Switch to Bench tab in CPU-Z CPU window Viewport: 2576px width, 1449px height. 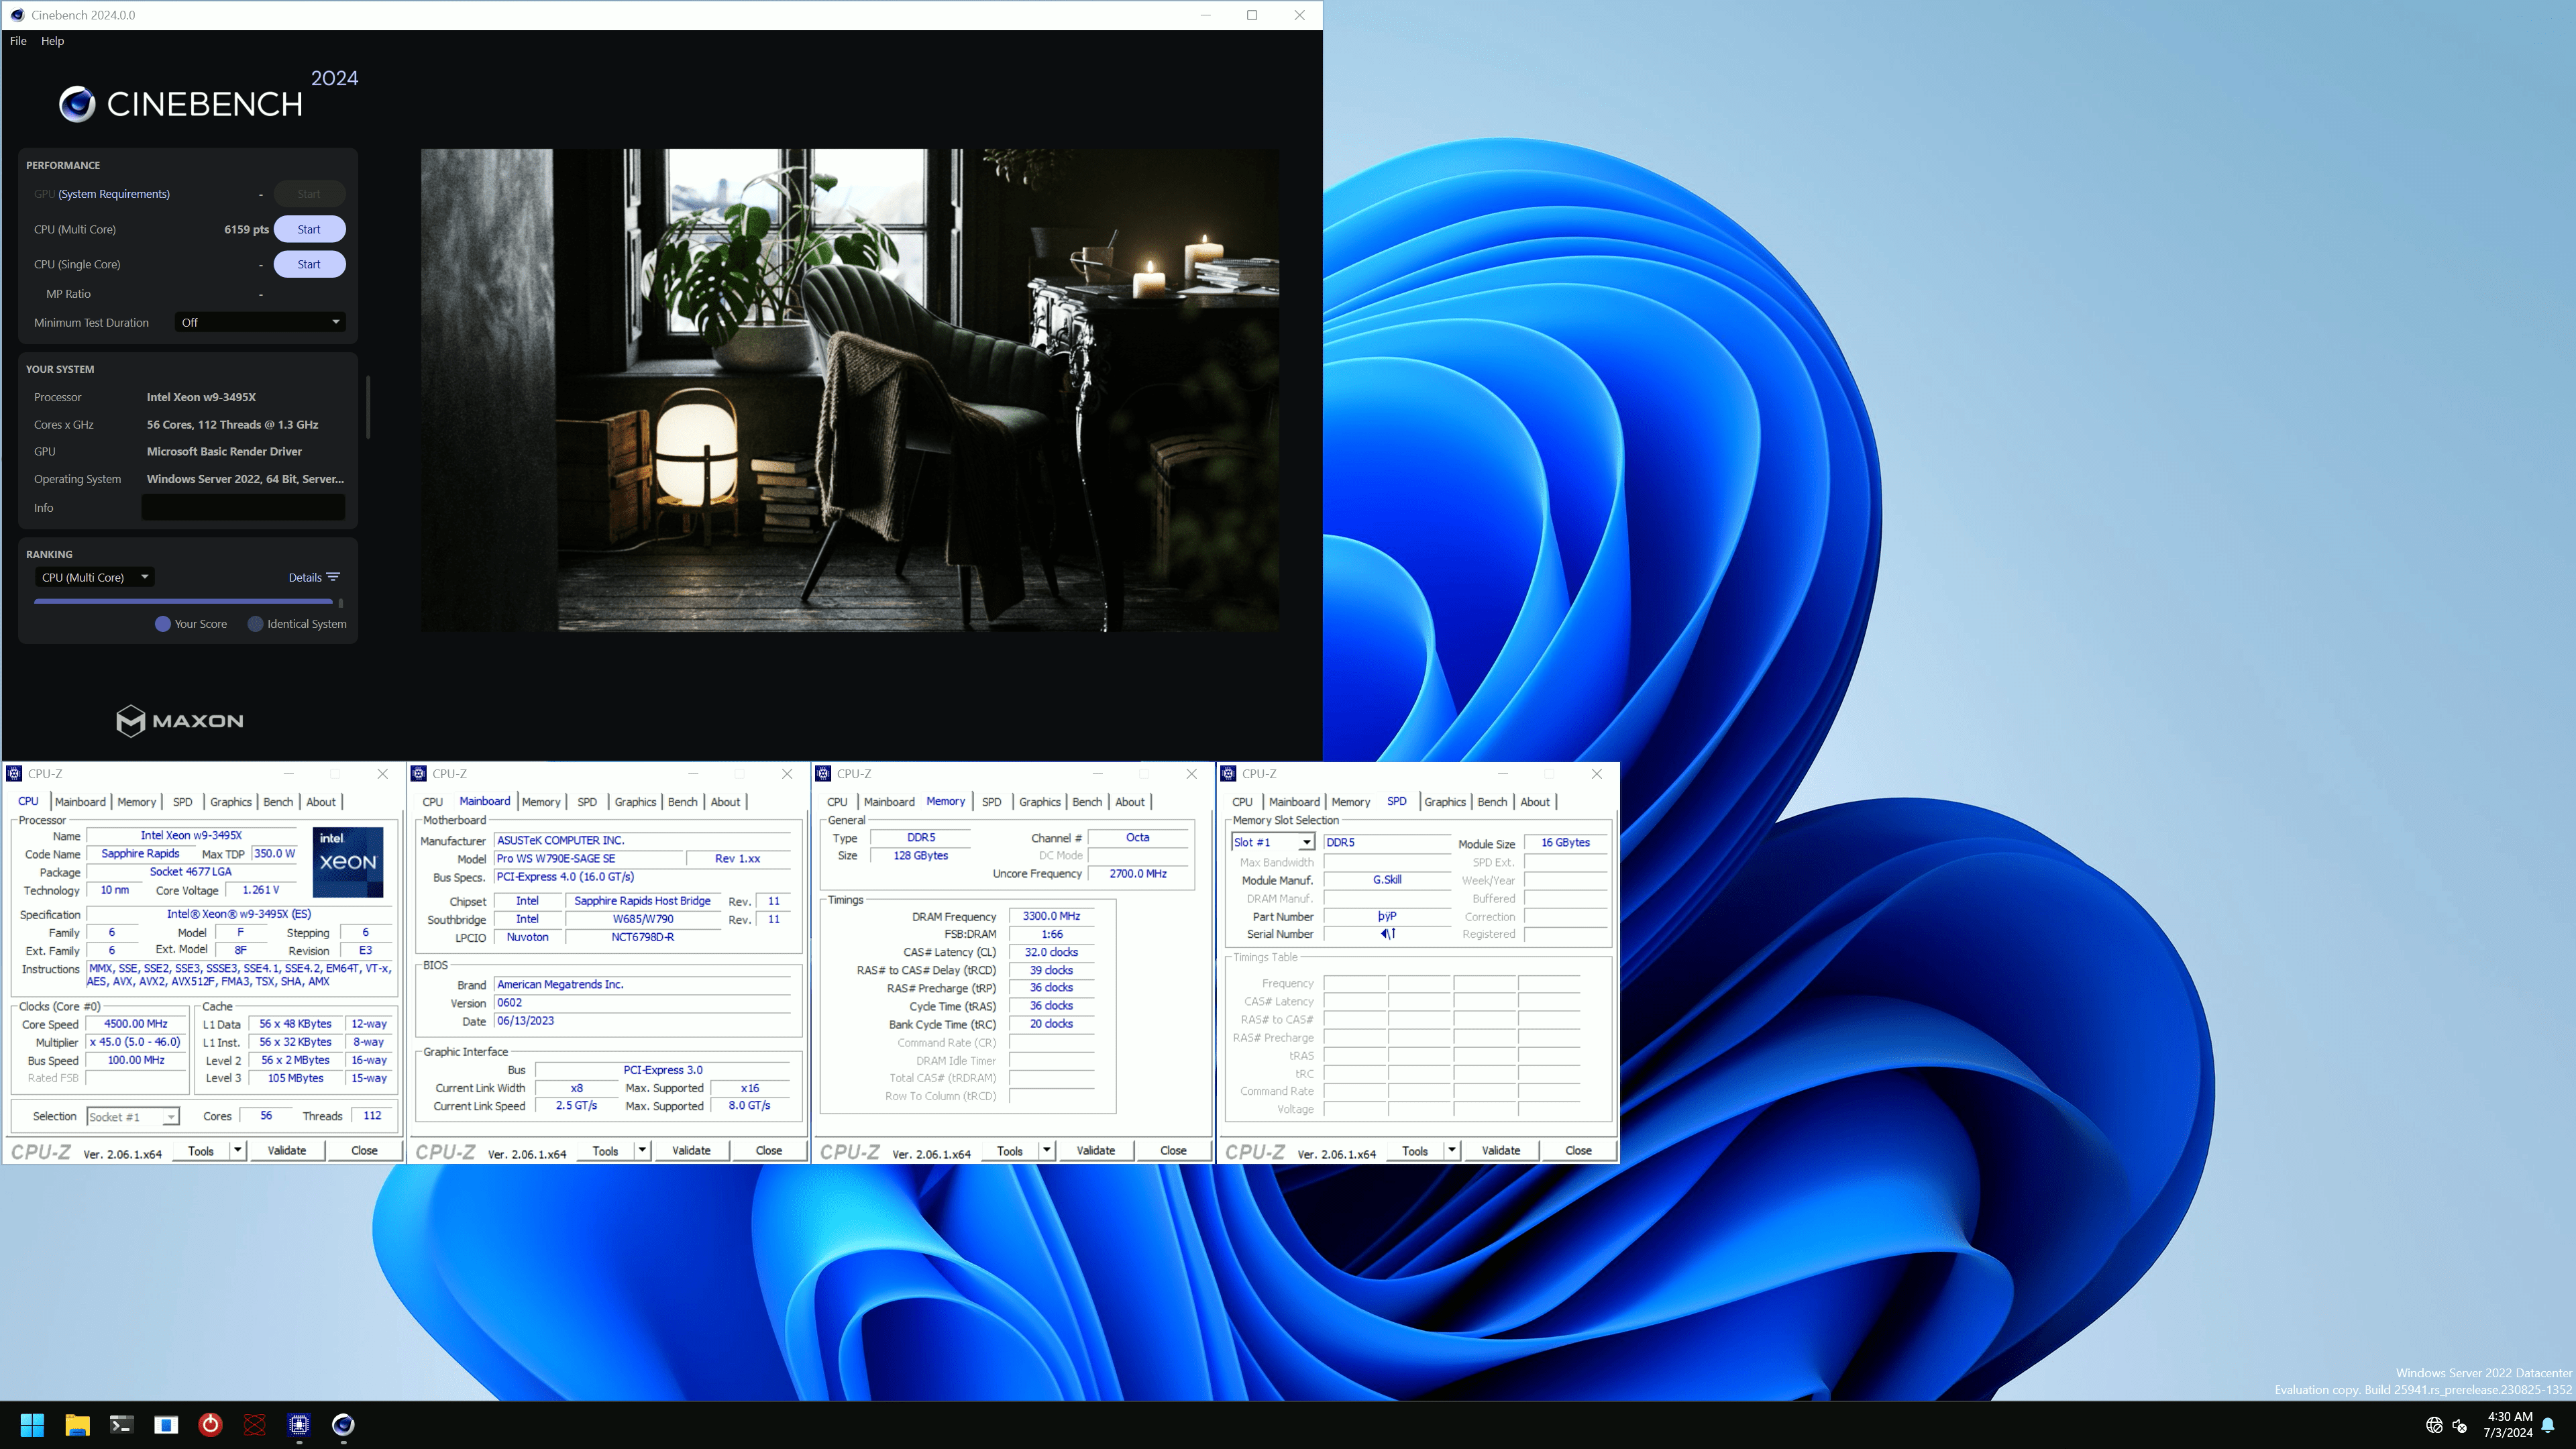(278, 802)
